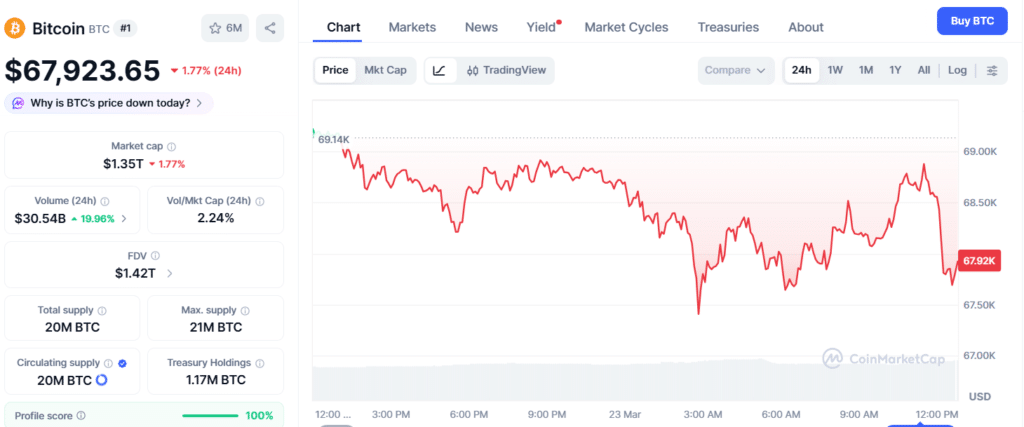
Task: Switch chart to Mkt Cap view
Action: [x=385, y=70]
